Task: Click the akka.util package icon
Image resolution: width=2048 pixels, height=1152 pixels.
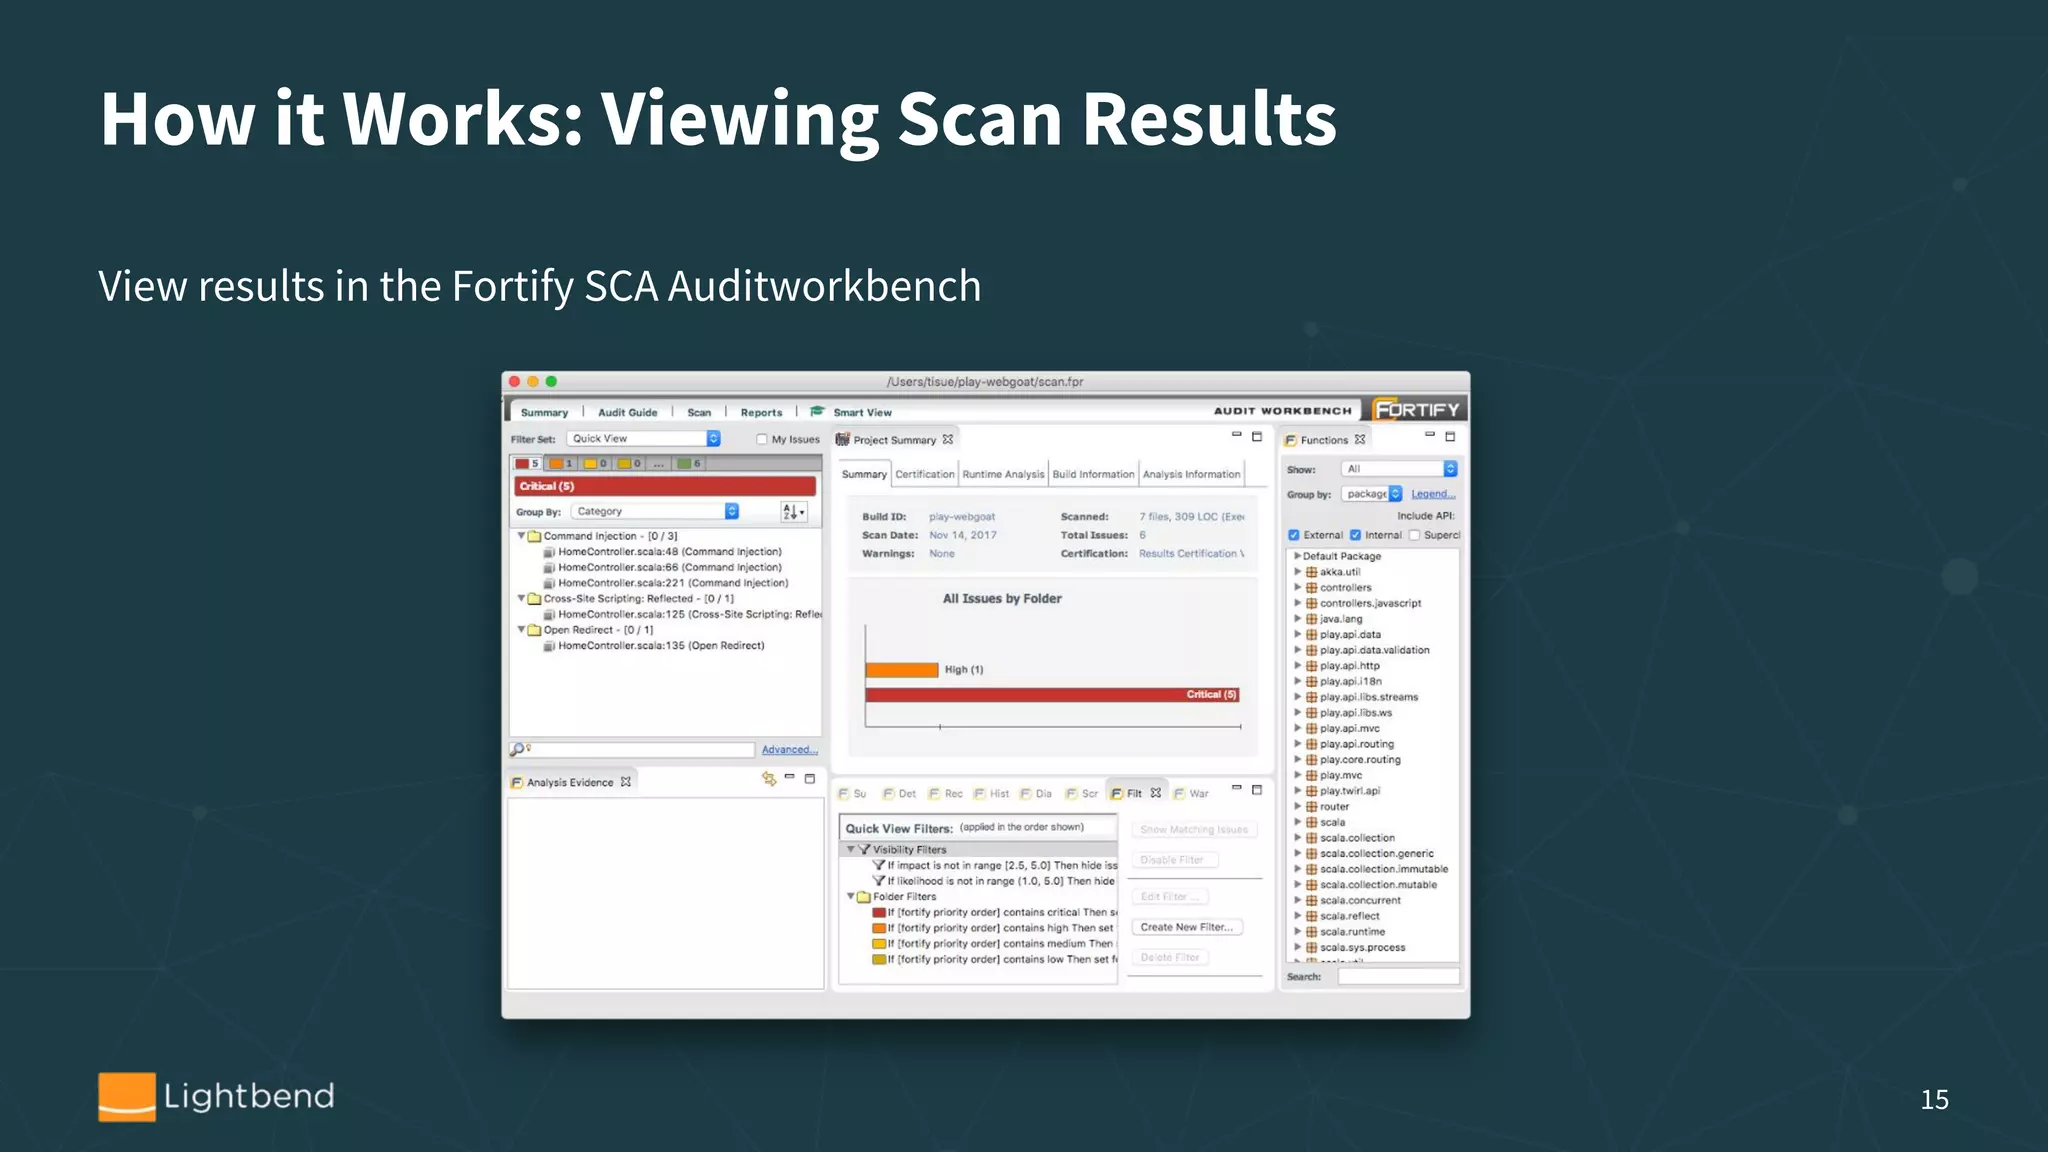Action: tap(1312, 572)
